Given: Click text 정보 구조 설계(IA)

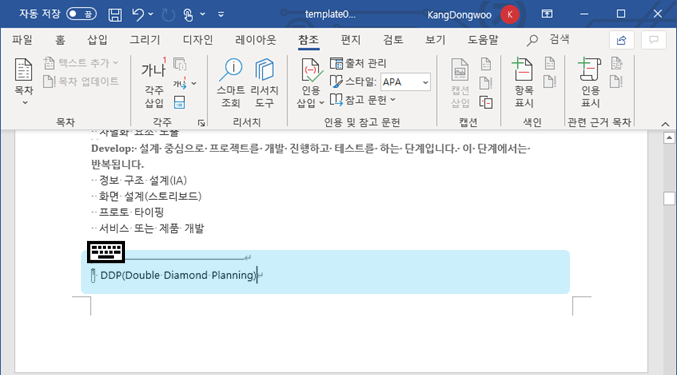Looking at the screenshot, I should (x=143, y=180).
